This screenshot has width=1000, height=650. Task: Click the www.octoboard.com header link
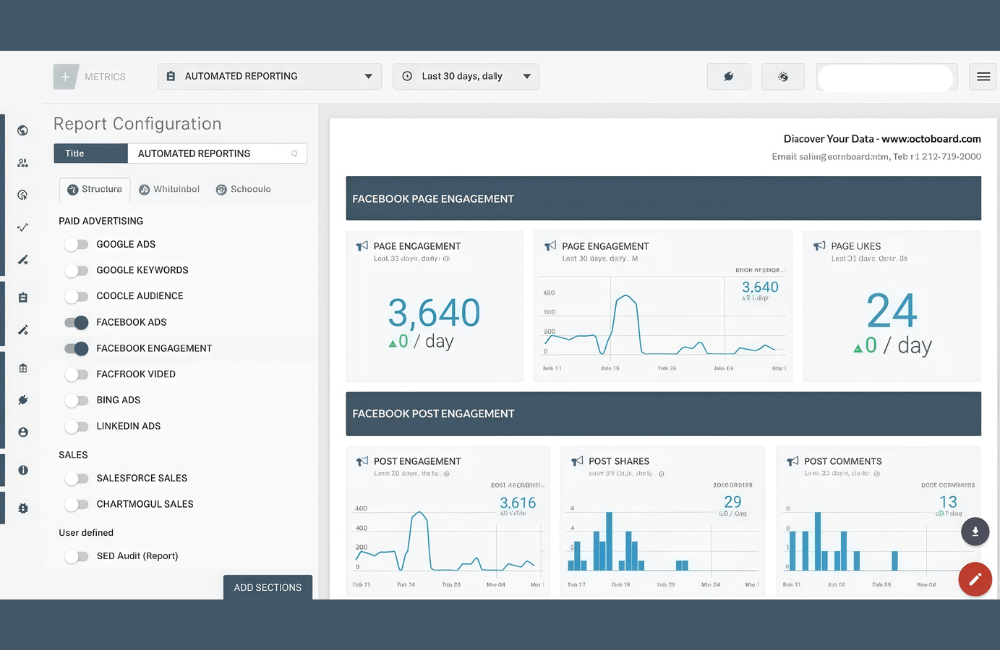click(x=930, y=139)
